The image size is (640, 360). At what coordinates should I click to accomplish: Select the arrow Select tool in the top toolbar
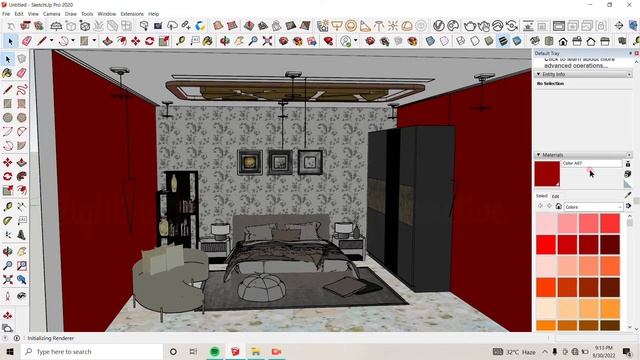click(x=10, y=41)
